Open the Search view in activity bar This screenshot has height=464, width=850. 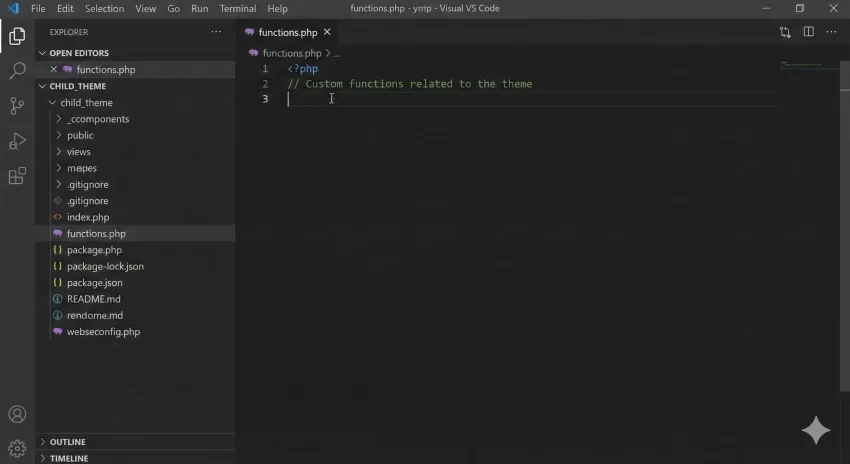click(x=17, y=70)
